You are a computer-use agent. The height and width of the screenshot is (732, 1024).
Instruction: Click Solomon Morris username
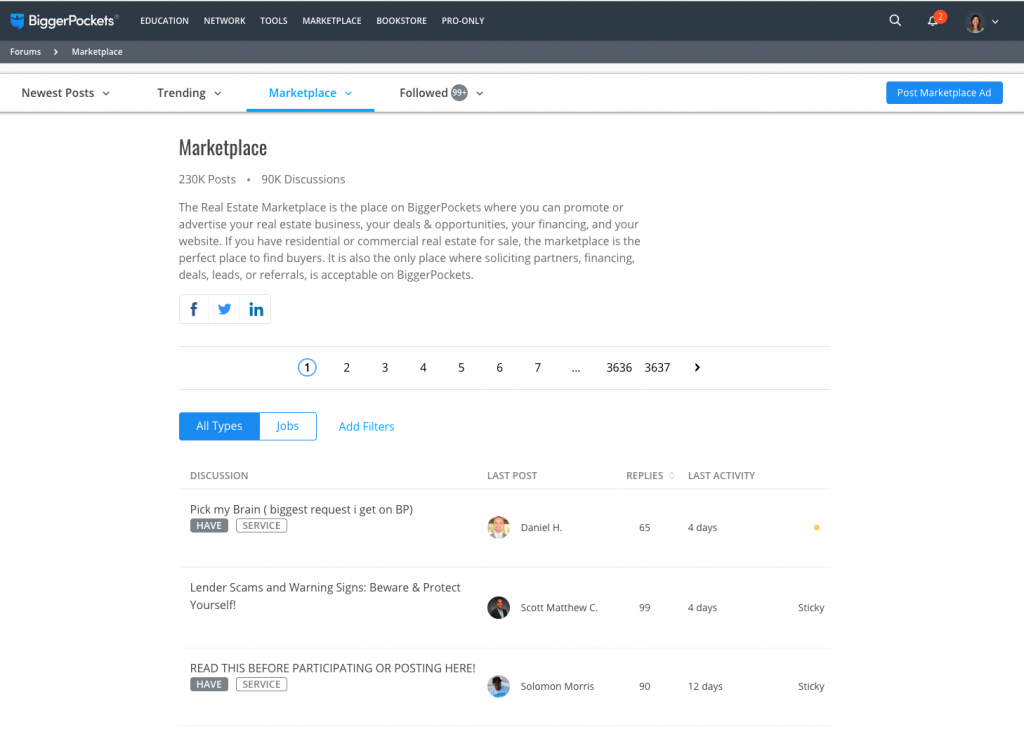557,686
